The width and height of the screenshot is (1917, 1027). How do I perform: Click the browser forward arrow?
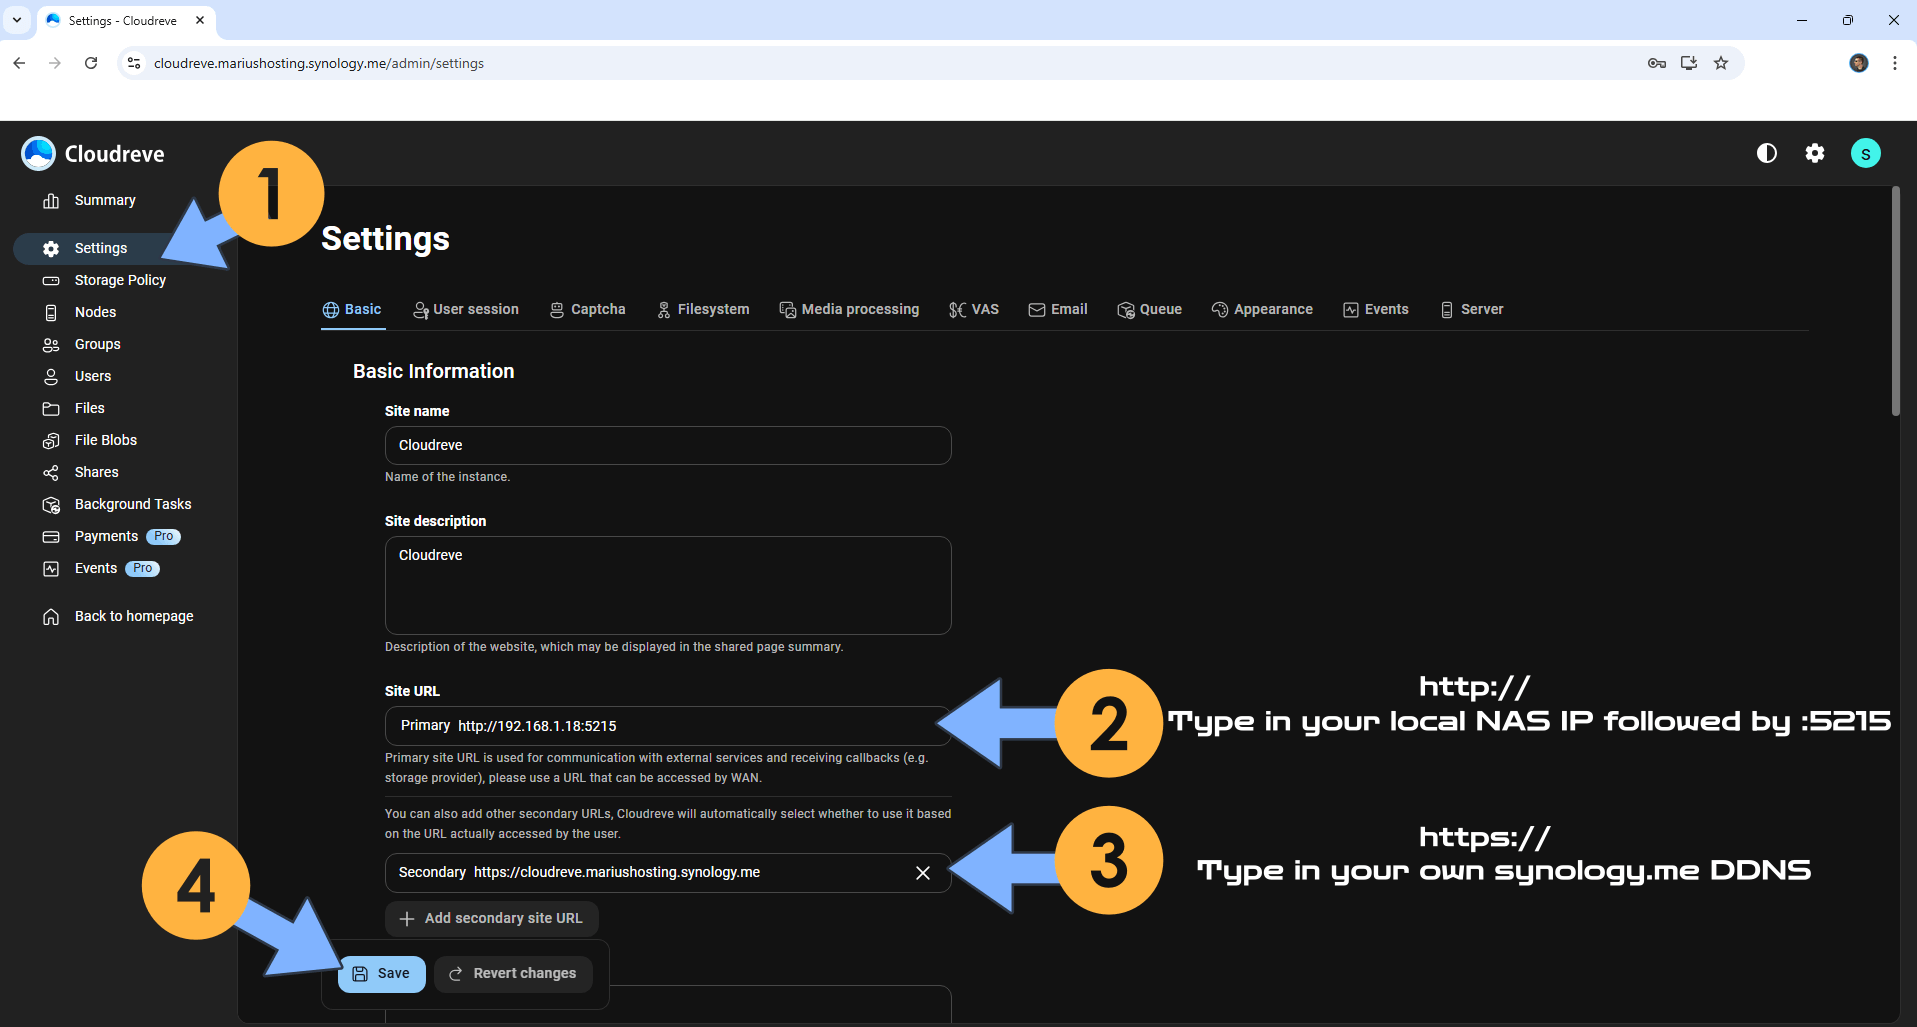click(55, 63)
